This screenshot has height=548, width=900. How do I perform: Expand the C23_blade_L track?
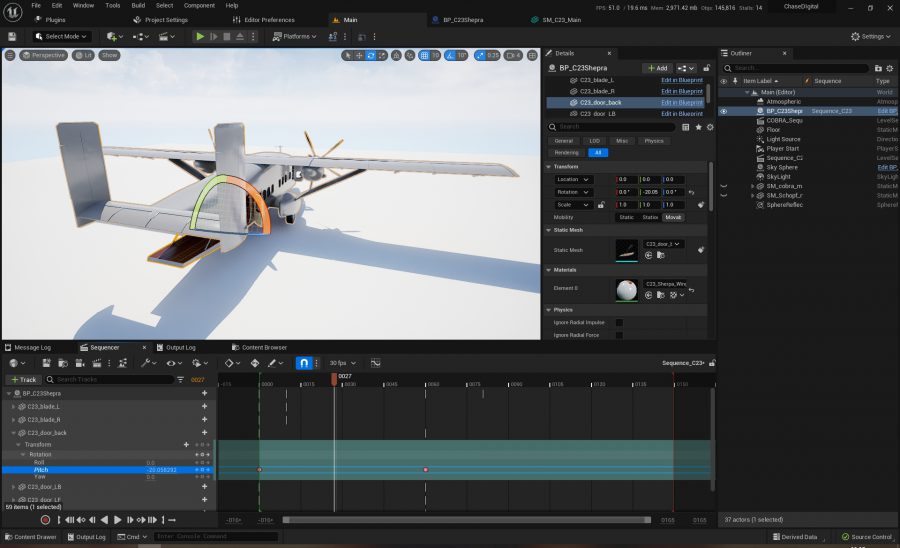pos(13,406)
